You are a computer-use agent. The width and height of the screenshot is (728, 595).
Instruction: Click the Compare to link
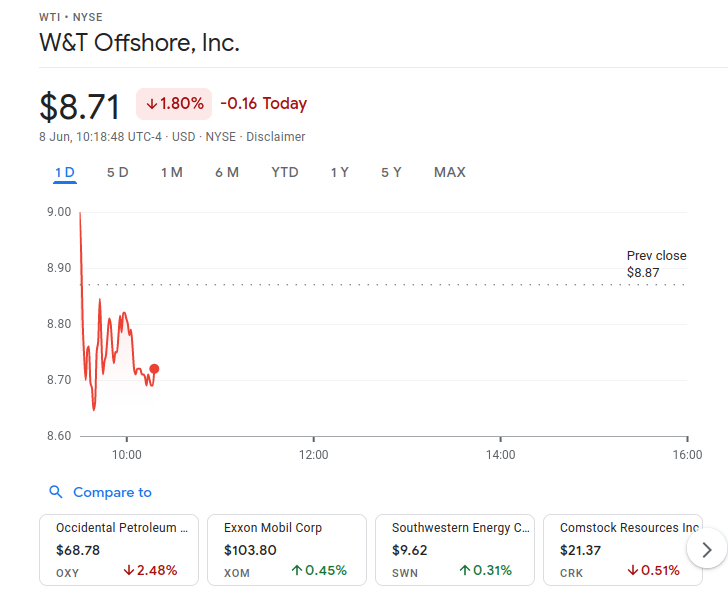112,492
